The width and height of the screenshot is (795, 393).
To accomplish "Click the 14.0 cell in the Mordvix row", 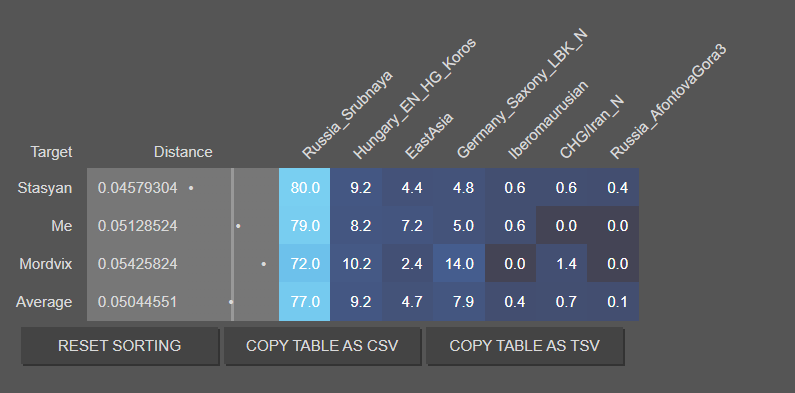I will (459, 264).
